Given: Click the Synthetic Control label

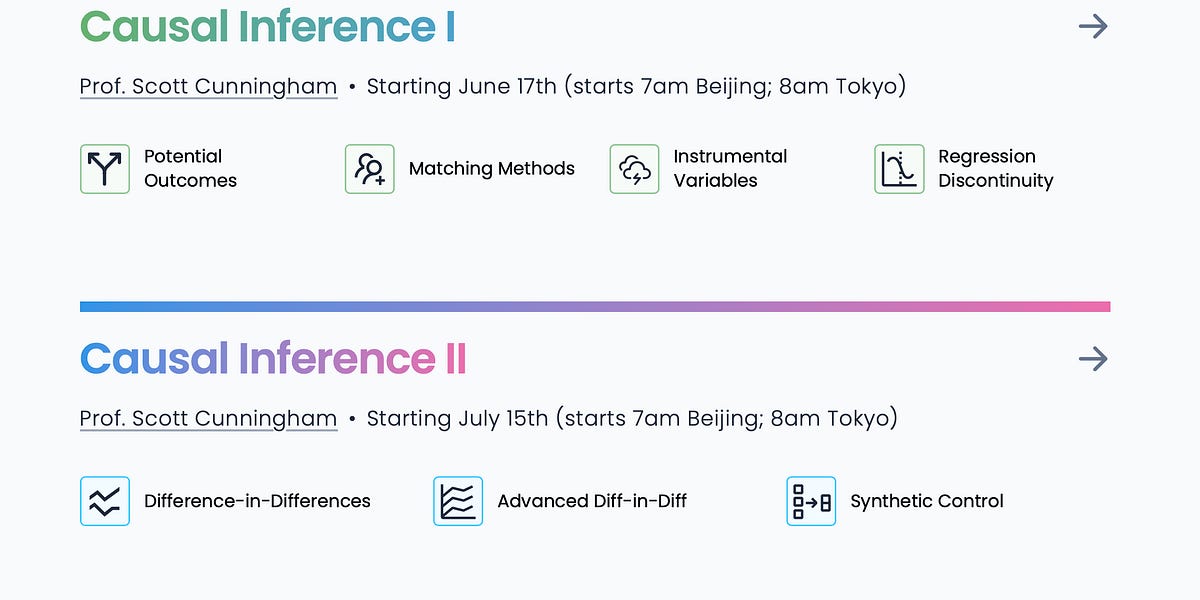Looking at the screenshot, I should coord(926,501).
